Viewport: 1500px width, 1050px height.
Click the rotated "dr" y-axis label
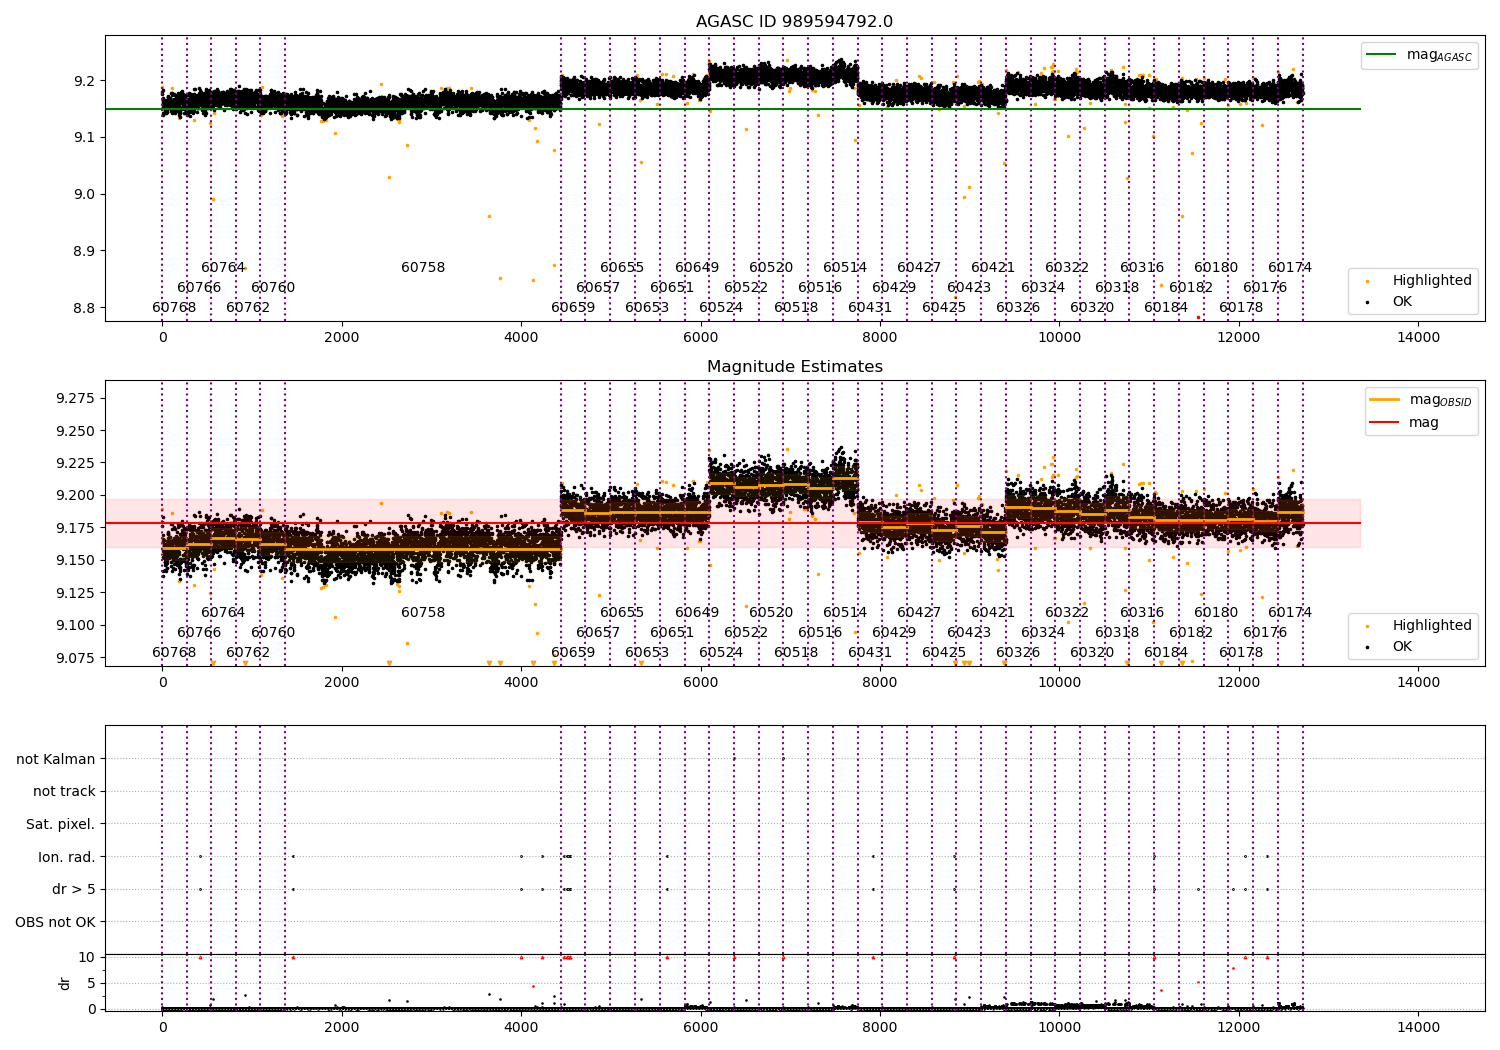(x=65, y=983)
